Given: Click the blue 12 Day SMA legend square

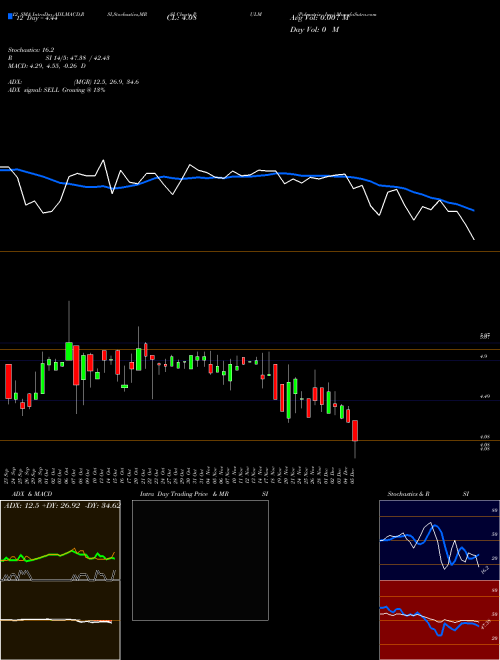Looking at the screenshot, I should (x=10, y=17).
